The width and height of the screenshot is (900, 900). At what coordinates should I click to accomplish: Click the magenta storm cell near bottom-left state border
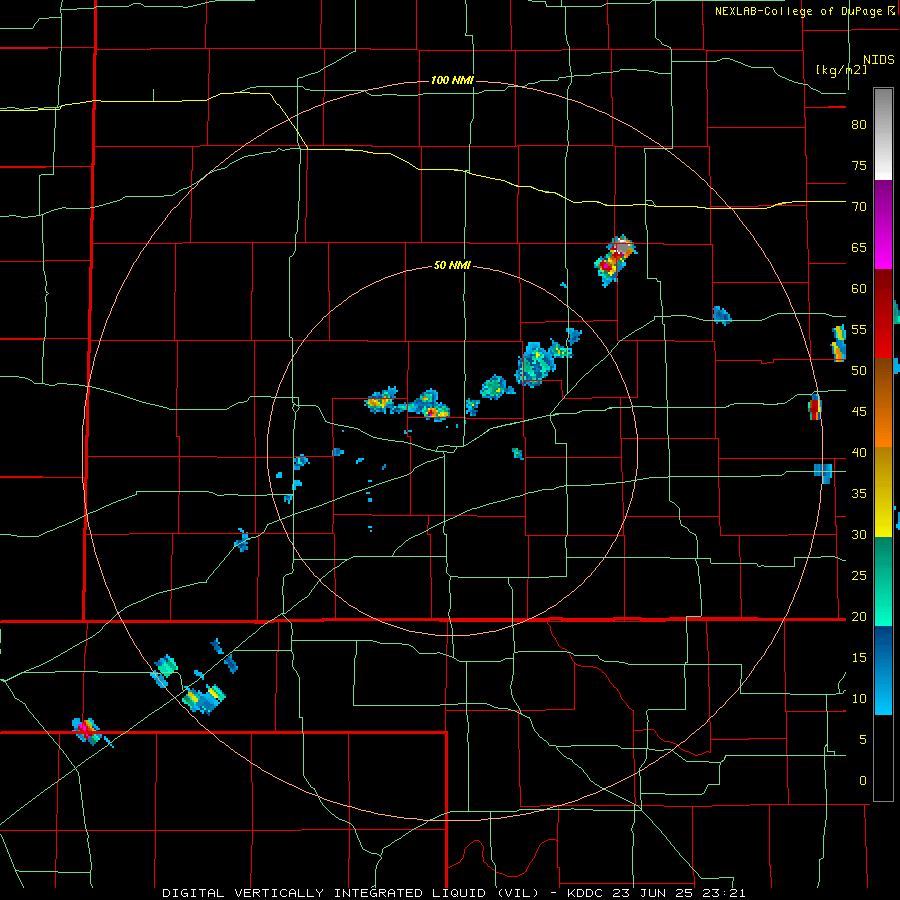(x=86, y=730)
